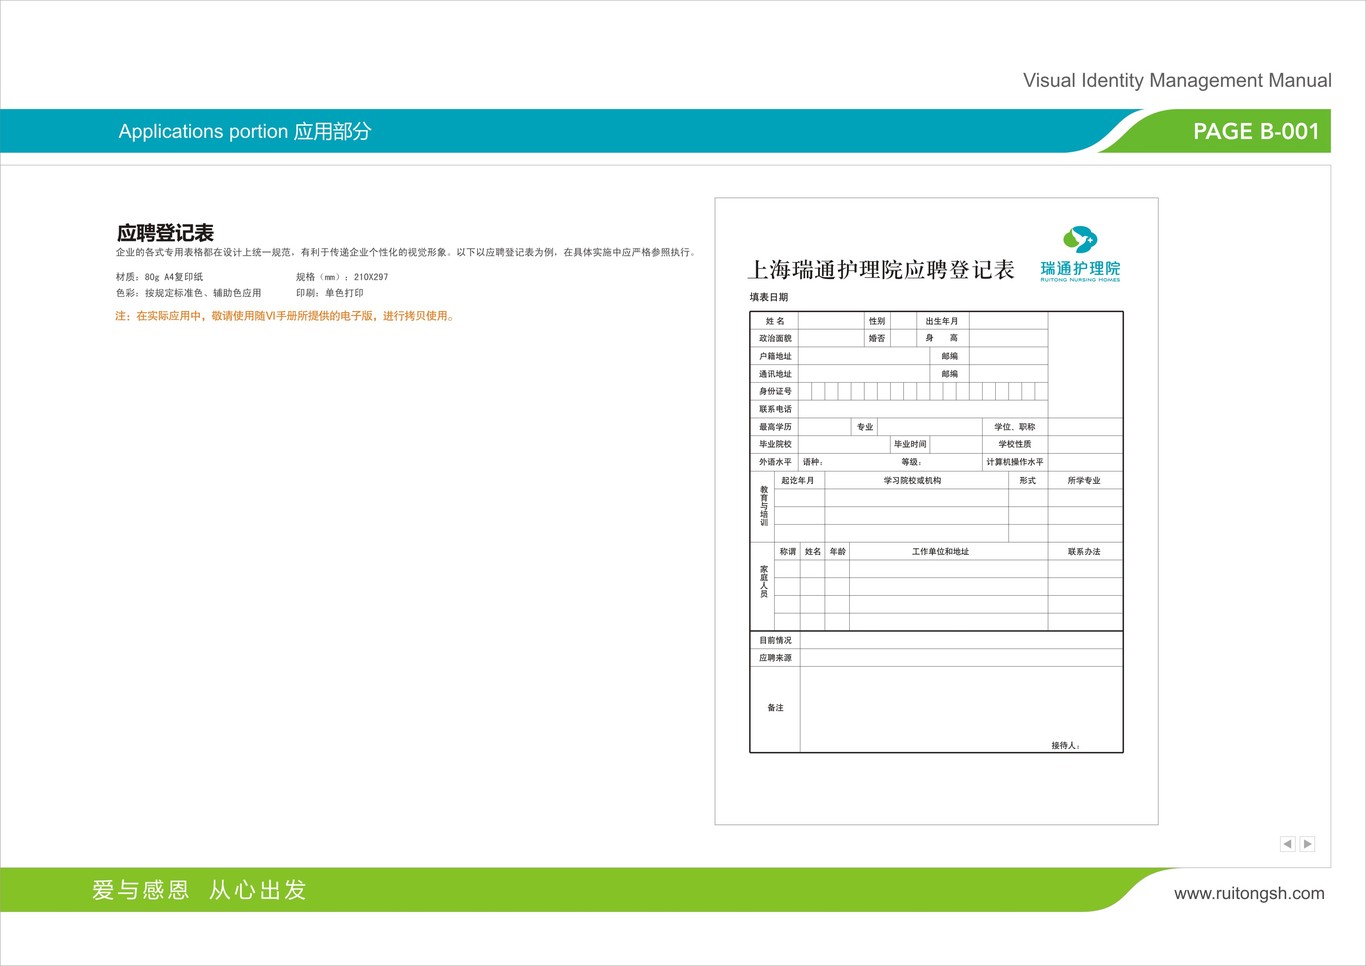Click the 年龄 column header

(x=838, y=552)
